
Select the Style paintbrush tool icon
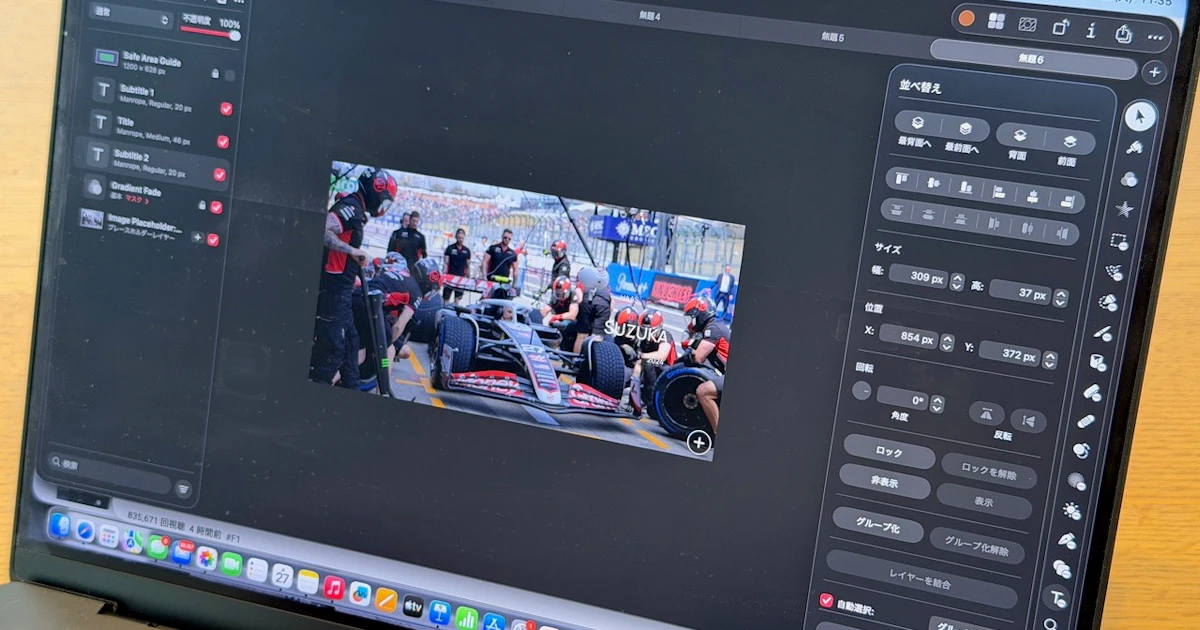1135,147
